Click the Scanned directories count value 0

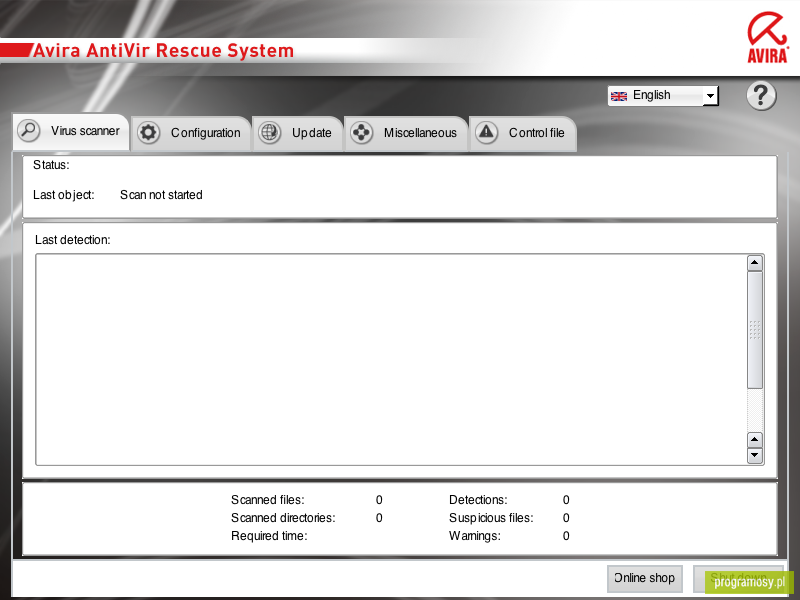(x=379, y=518)
